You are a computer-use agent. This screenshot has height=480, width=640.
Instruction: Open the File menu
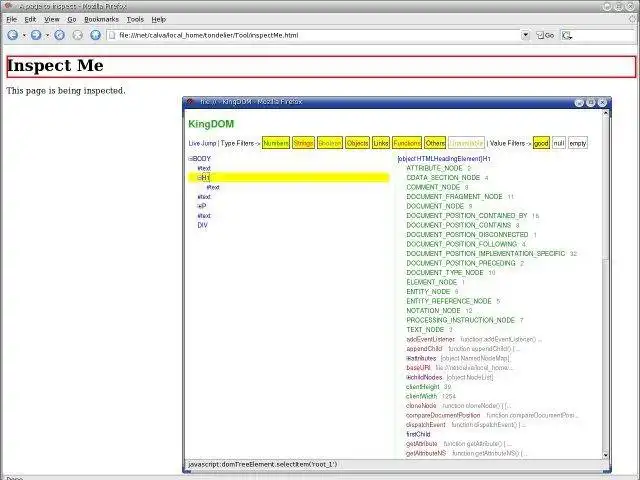[x=11, y=19]
